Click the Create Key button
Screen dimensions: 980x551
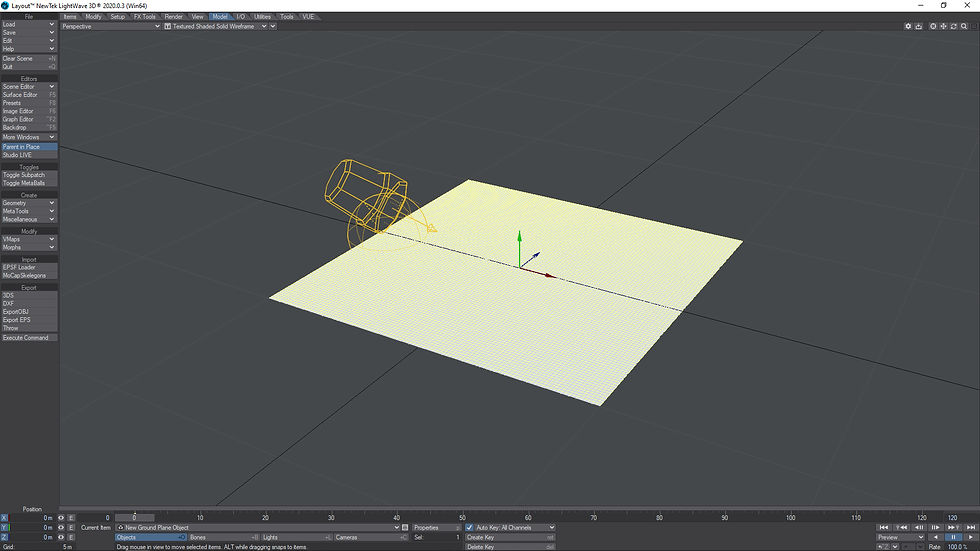click(510, 537)
